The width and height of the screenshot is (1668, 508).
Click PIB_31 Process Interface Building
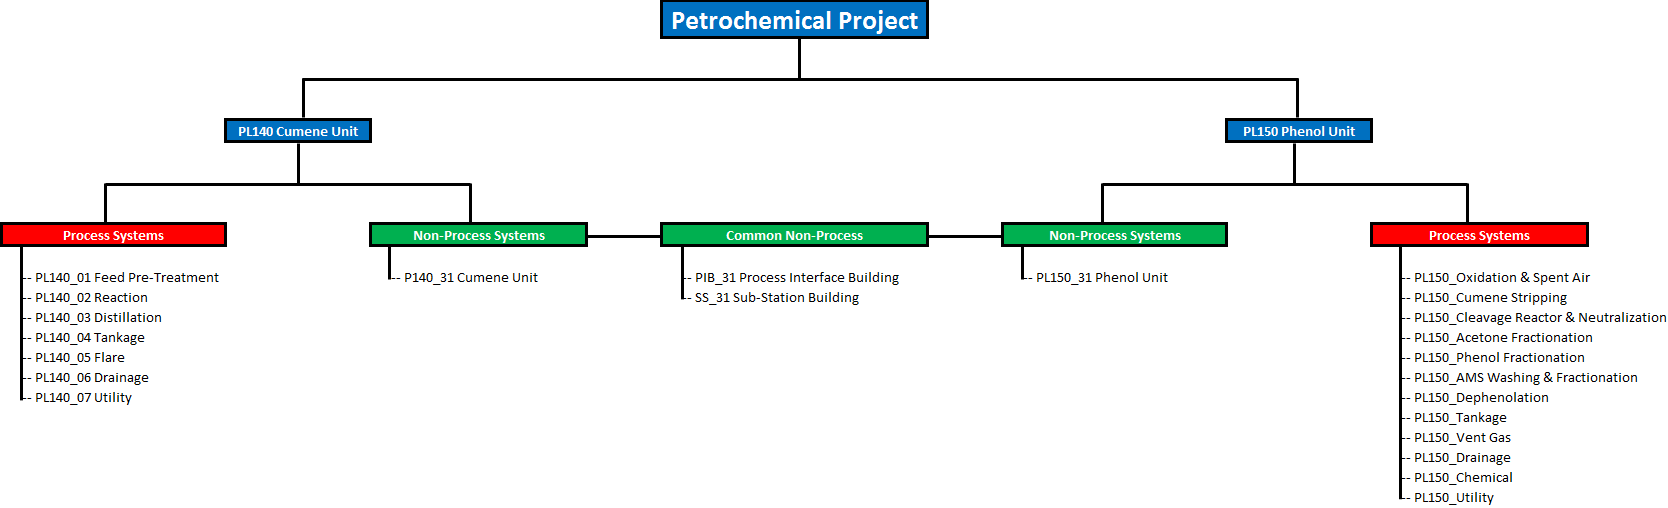click(797, 278)
